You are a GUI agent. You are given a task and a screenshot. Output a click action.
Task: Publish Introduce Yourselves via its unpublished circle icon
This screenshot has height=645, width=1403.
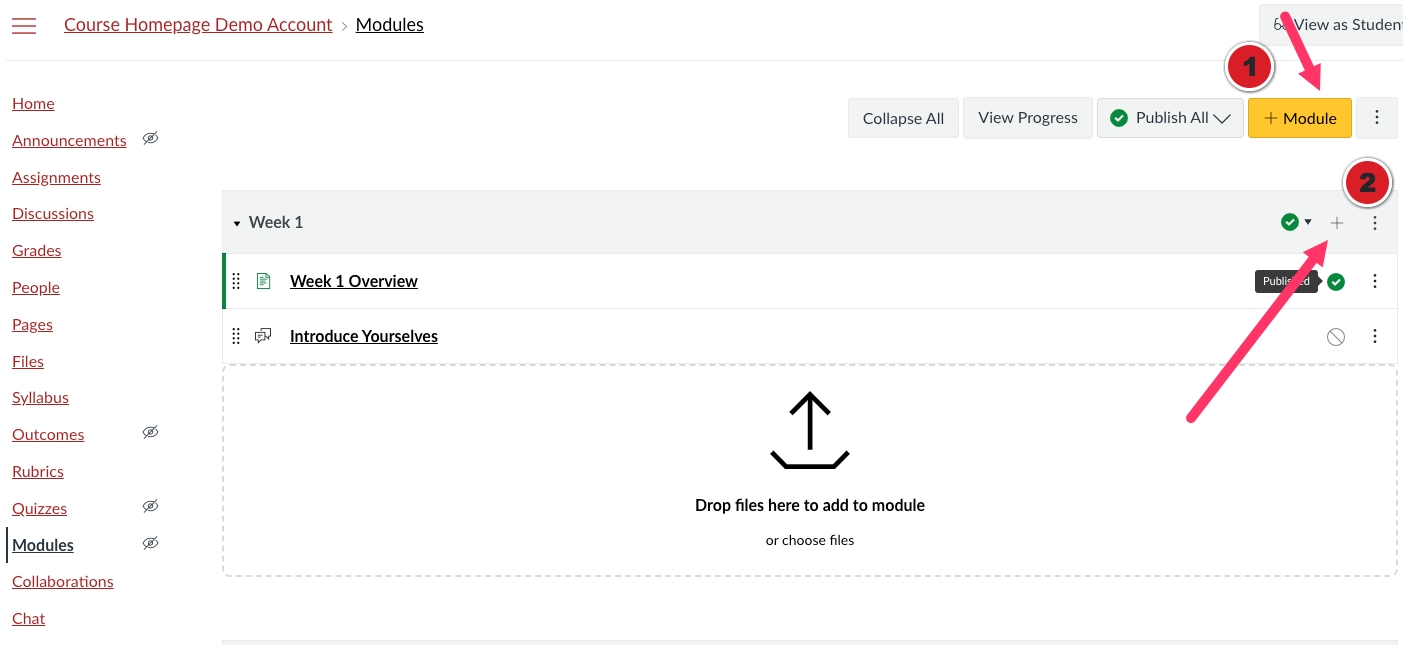pos(1336,336)
